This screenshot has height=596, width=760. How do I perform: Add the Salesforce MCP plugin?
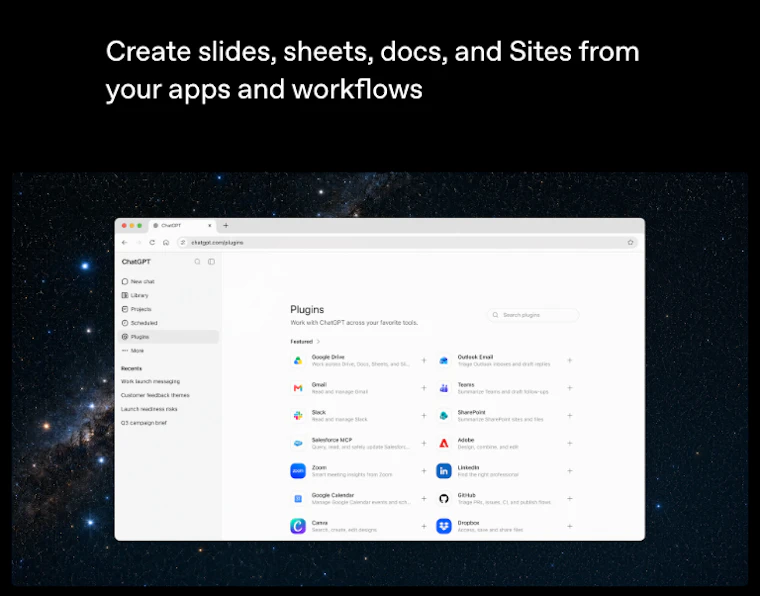pos(424,443)
